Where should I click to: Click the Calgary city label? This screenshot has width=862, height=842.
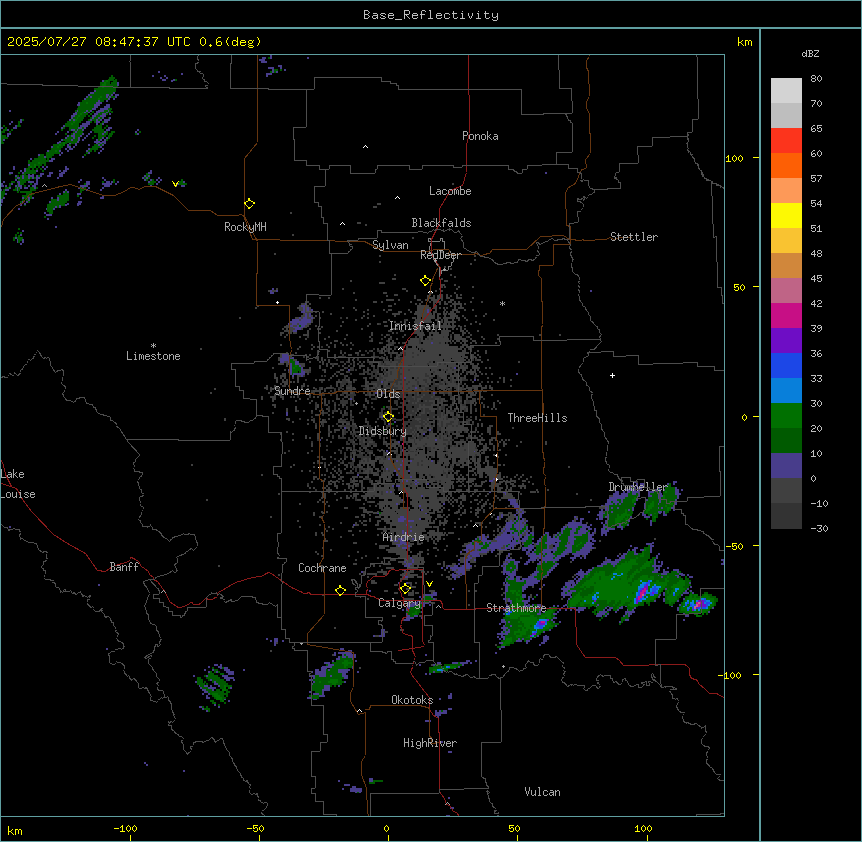tap(399, 603)
